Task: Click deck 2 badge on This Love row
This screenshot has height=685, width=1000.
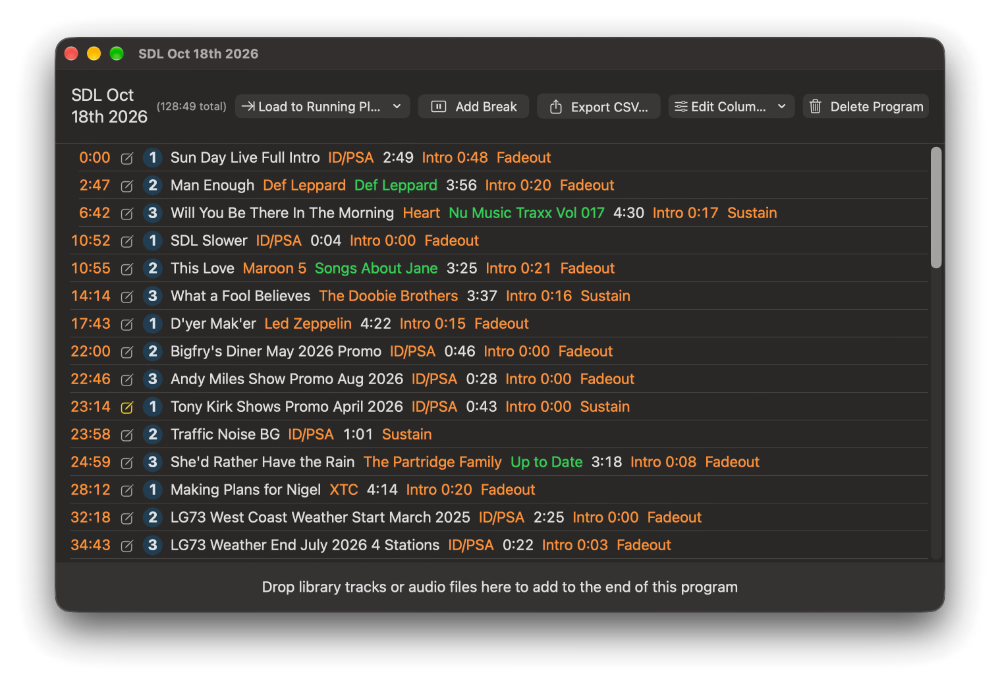Action: click(152, 268)
